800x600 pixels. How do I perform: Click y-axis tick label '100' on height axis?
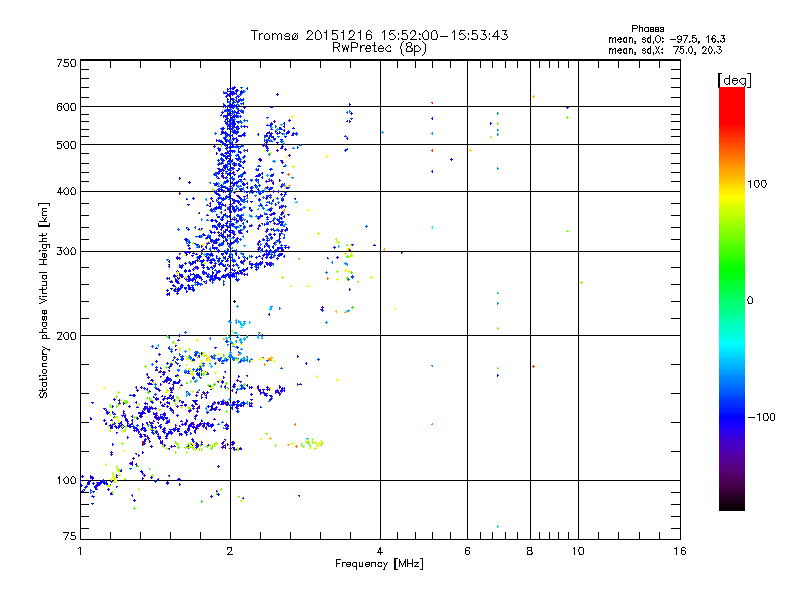point(67,481)
